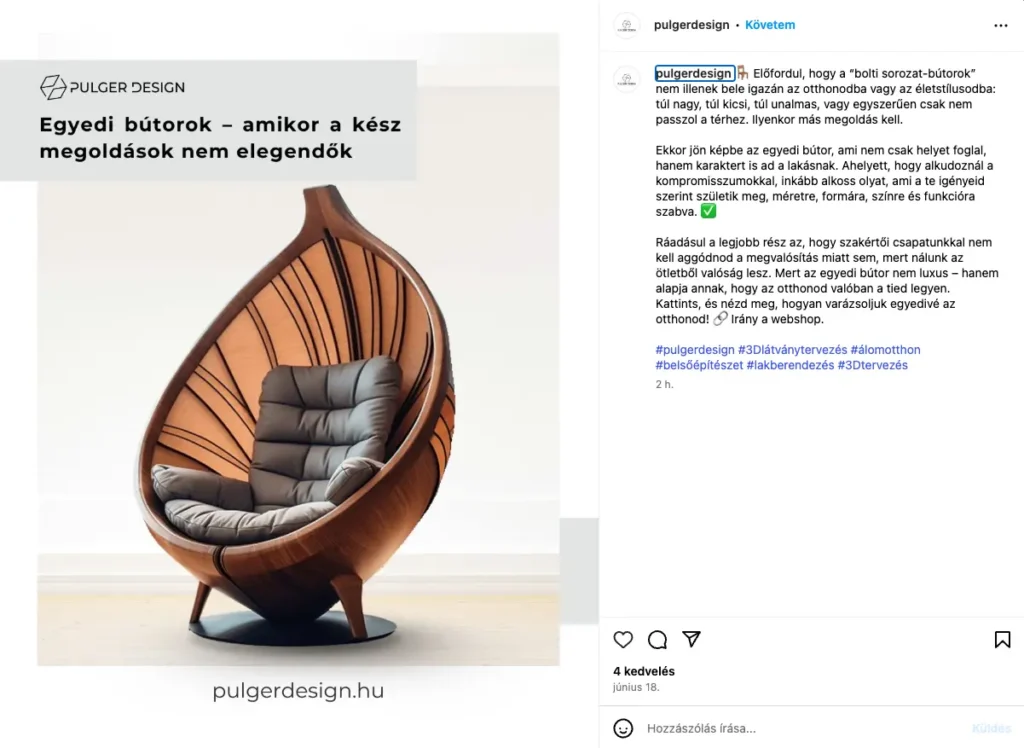Save the post with the bookmark icon

[x=1002, y=640]
